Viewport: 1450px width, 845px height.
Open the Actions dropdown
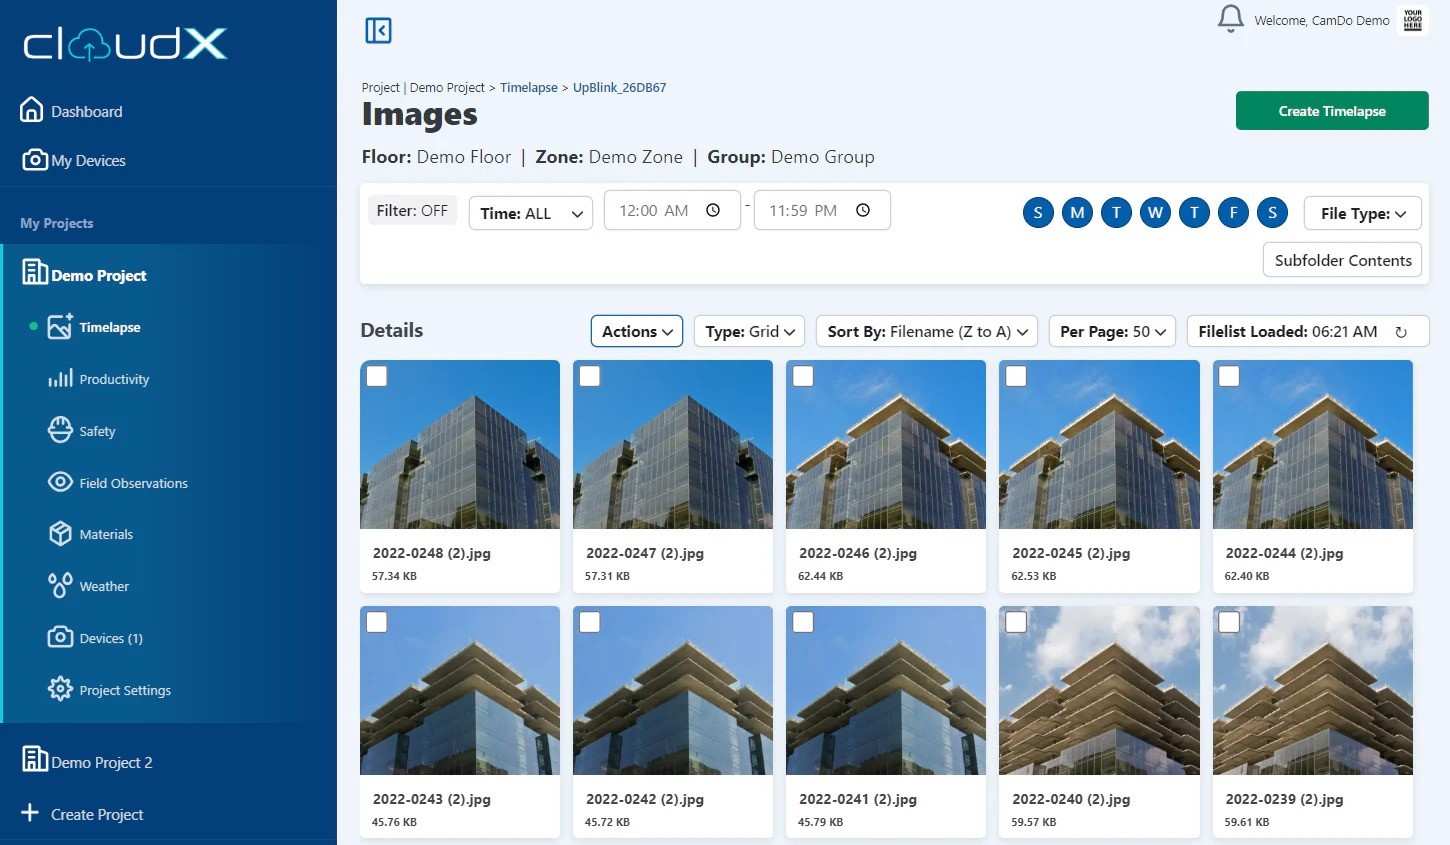636,331
